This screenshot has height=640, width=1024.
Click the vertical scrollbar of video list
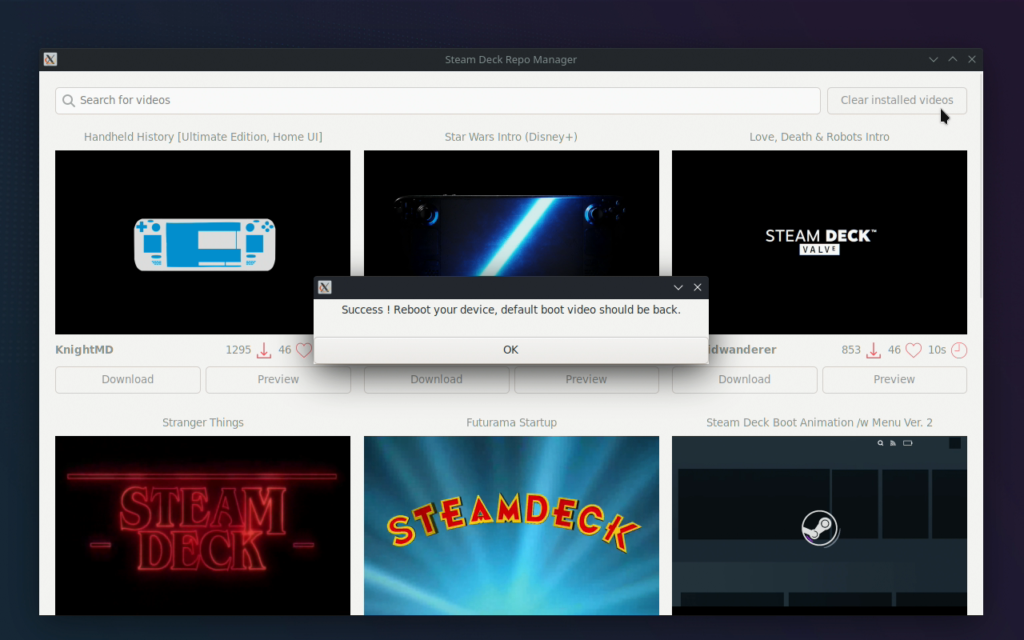980,186
